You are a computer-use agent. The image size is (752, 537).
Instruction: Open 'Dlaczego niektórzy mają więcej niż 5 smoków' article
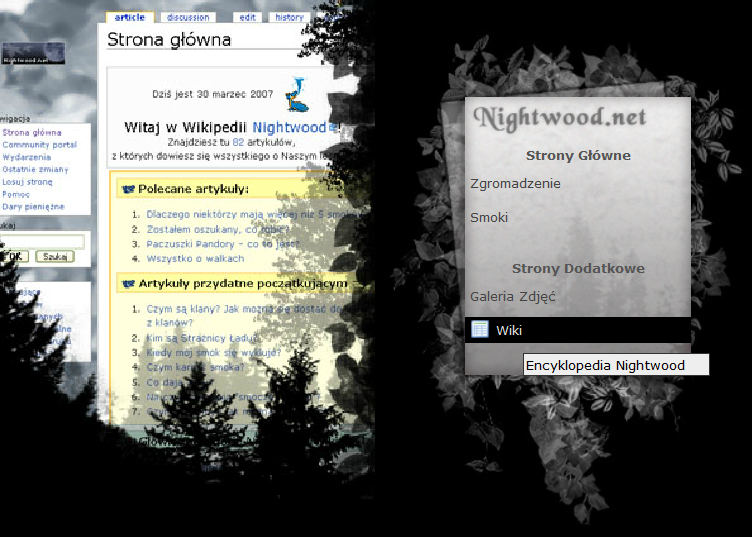[253, 214]
